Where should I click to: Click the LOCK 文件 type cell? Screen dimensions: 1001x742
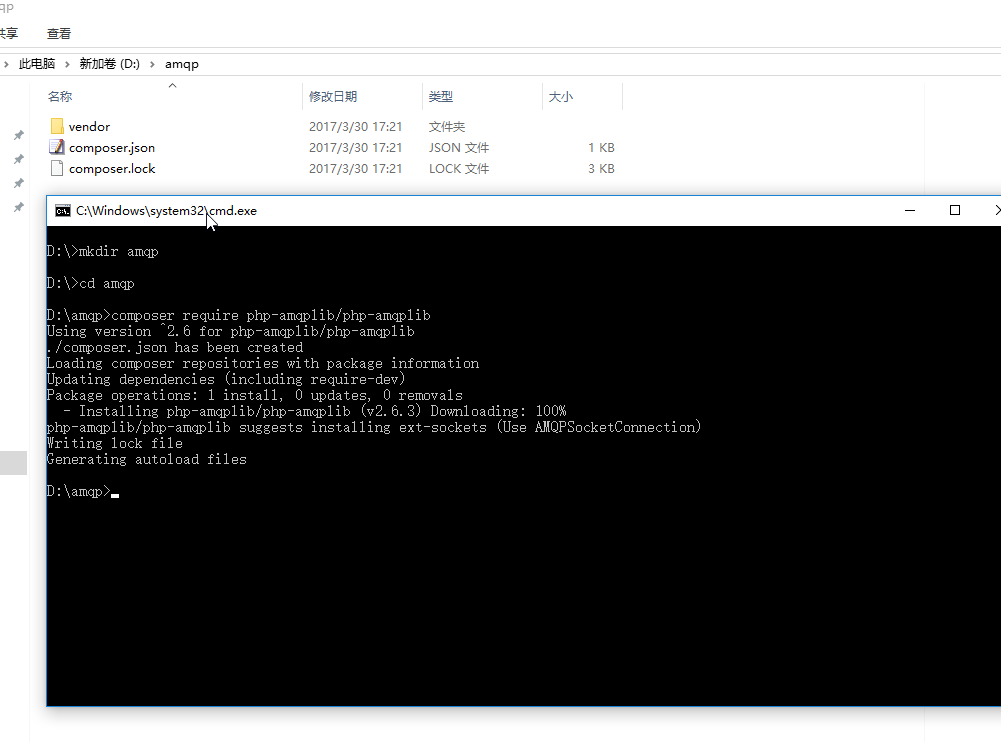[x=459, y=169]
